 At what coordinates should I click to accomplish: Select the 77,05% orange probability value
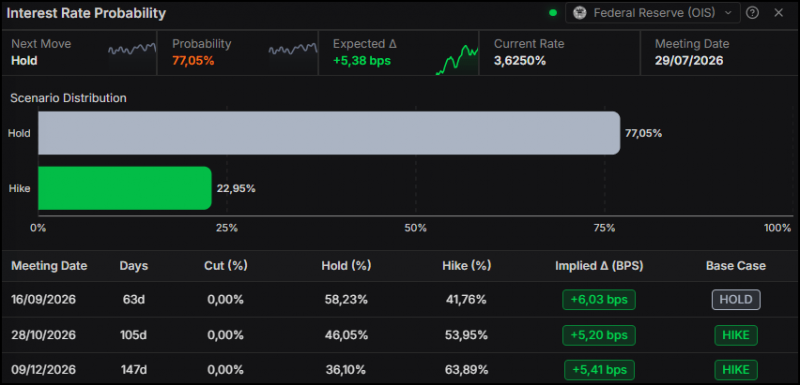pyautogui.click(x=193, y=61)
